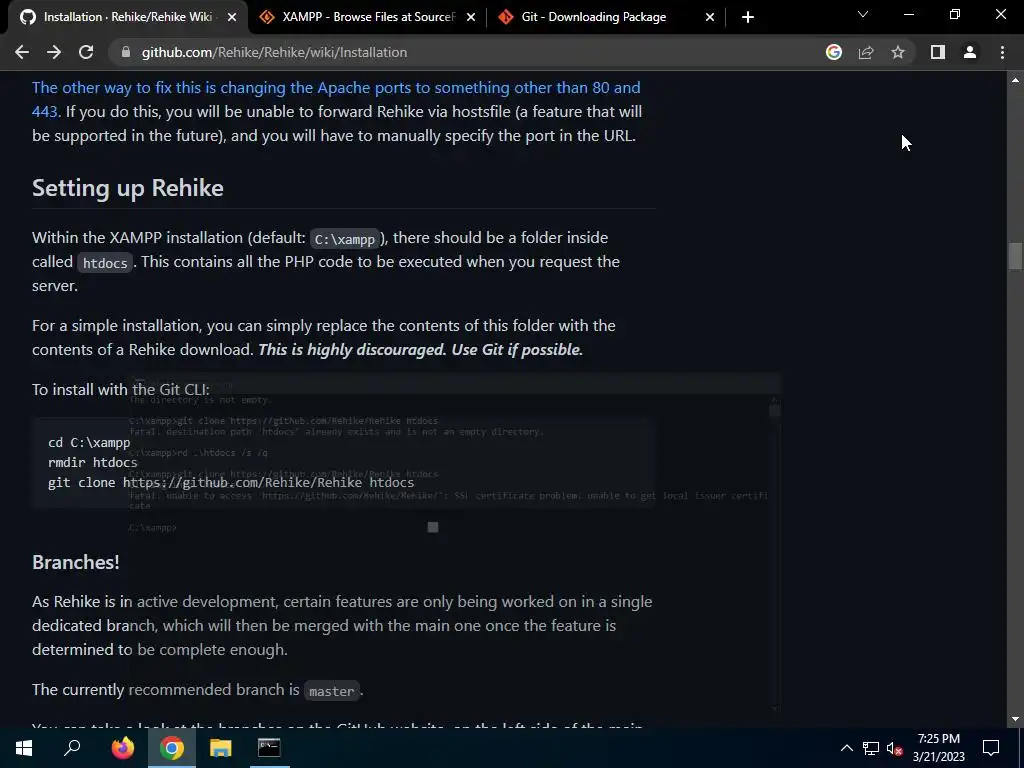Share this page via share icon

point(866,52)
